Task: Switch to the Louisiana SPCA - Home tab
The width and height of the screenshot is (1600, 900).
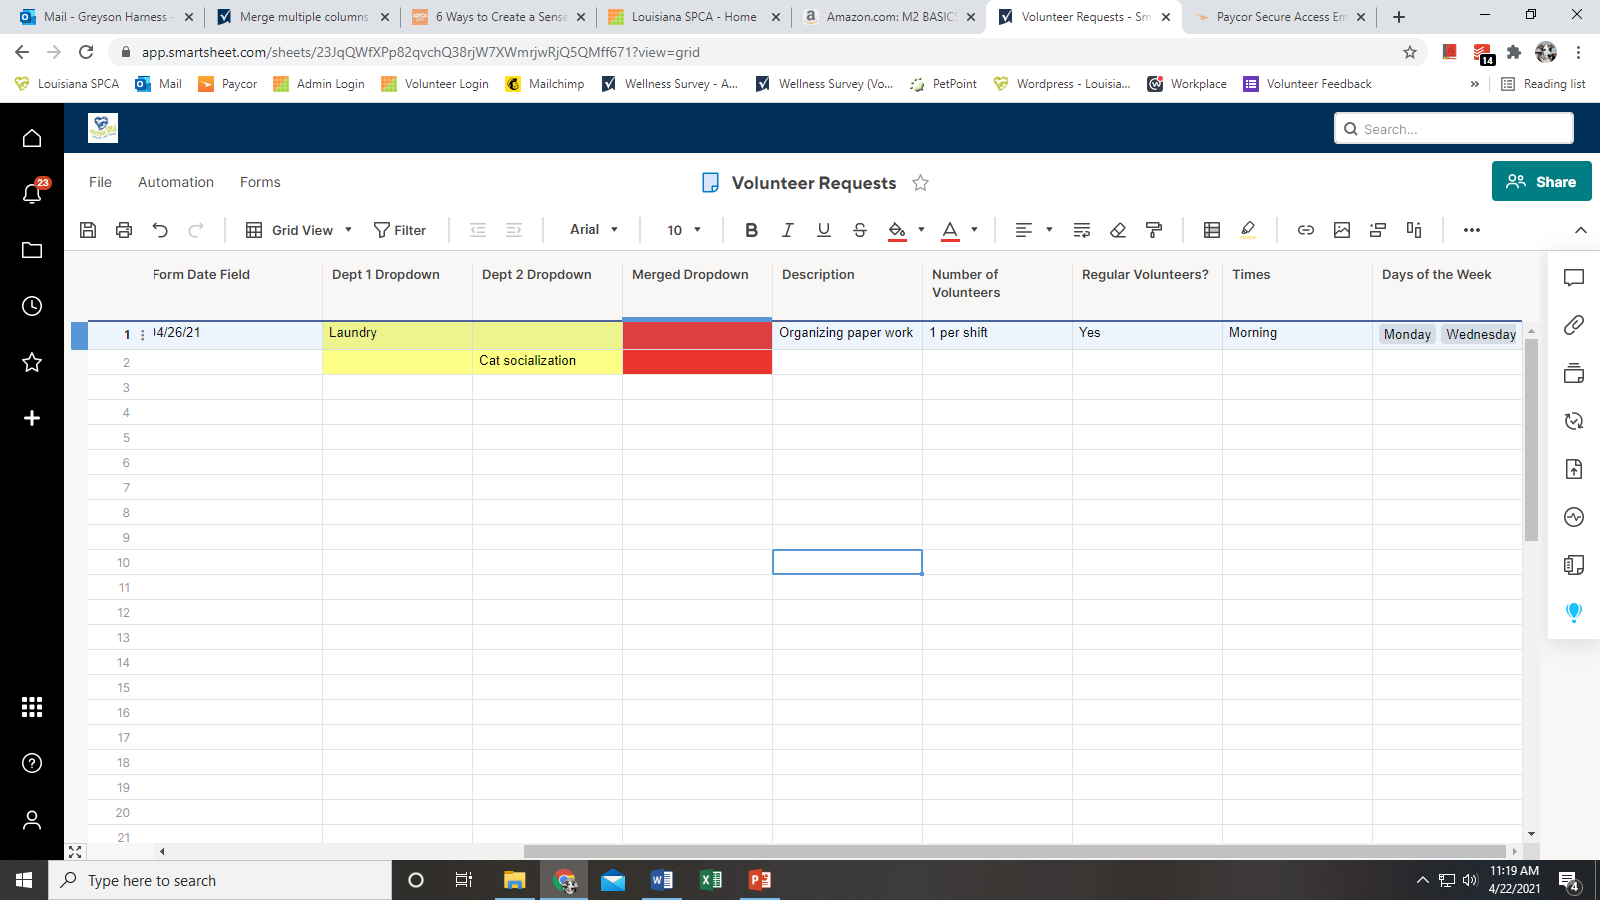Action: point(694,17)
